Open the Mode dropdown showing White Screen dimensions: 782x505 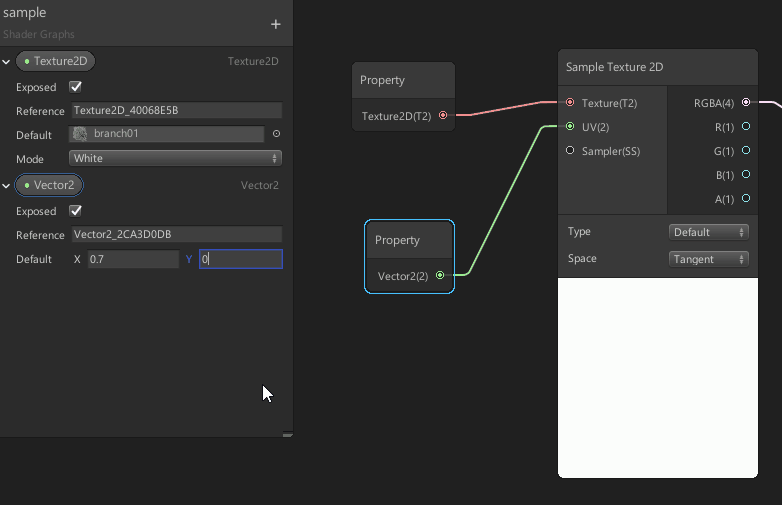tap(175, 158)
